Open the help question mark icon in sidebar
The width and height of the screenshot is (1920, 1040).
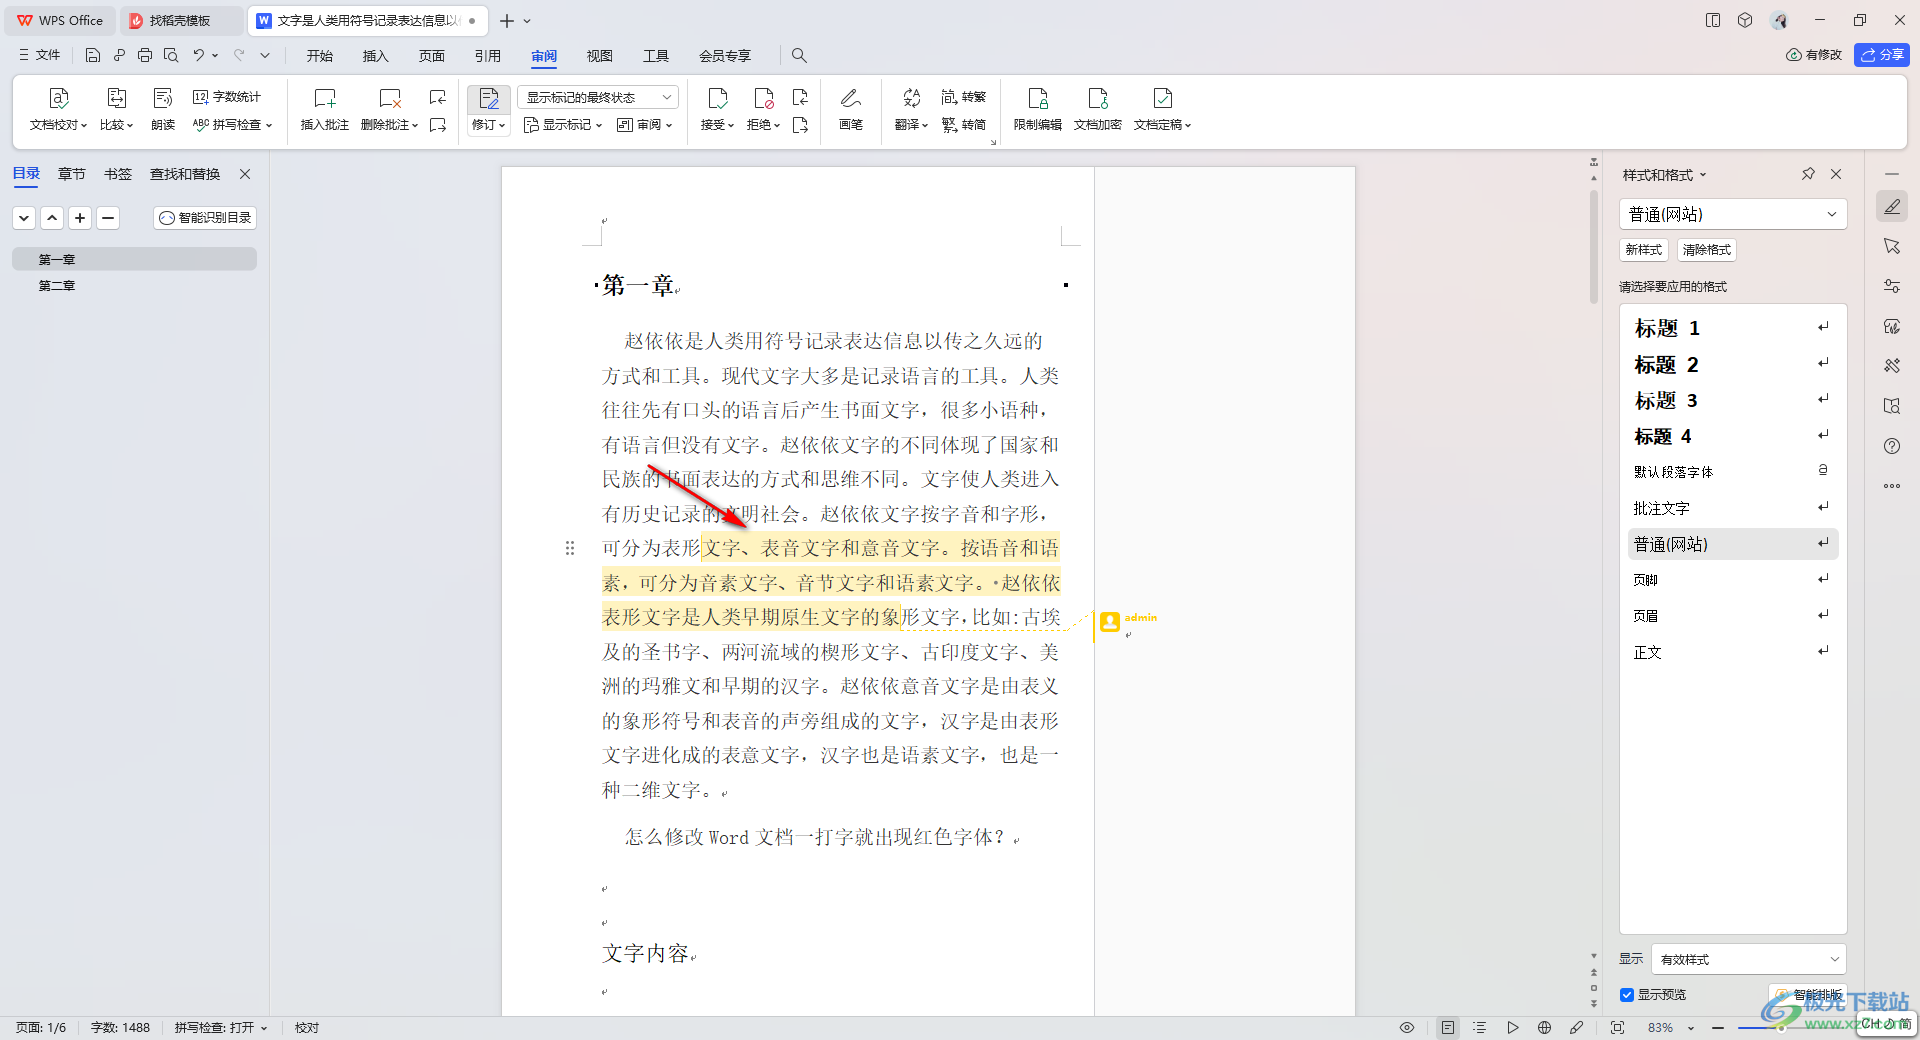click(x=1891, y=446)
